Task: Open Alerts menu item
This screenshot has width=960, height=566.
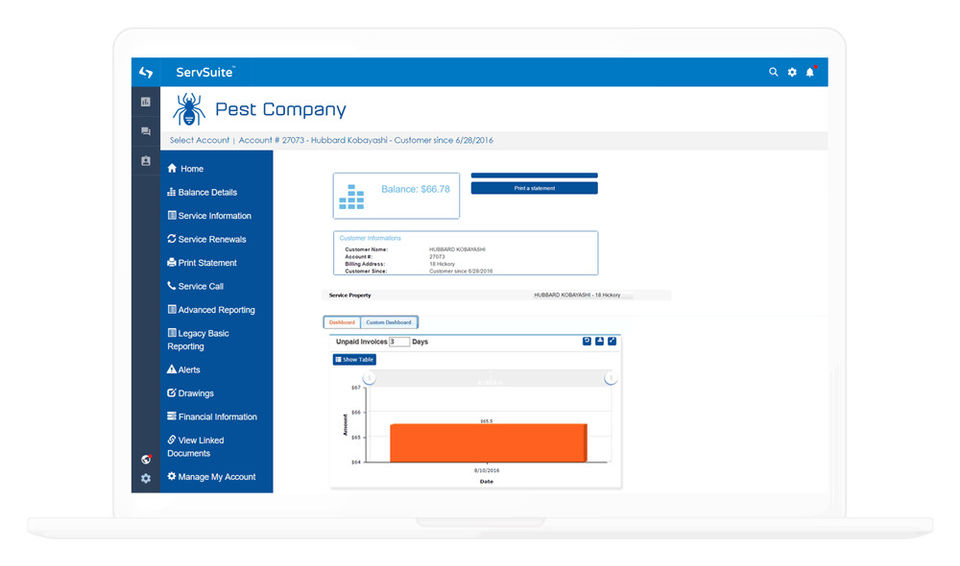Action: (x=184, y=369)
